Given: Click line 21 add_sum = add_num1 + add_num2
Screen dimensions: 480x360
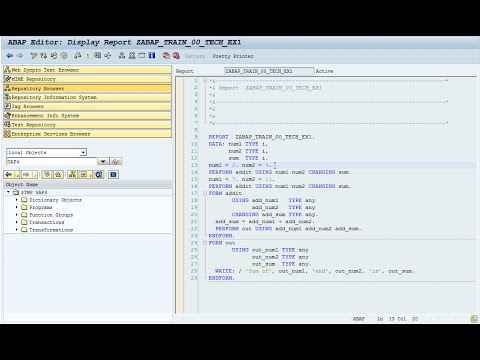Looking at the screenshot, I should (265, 221).
